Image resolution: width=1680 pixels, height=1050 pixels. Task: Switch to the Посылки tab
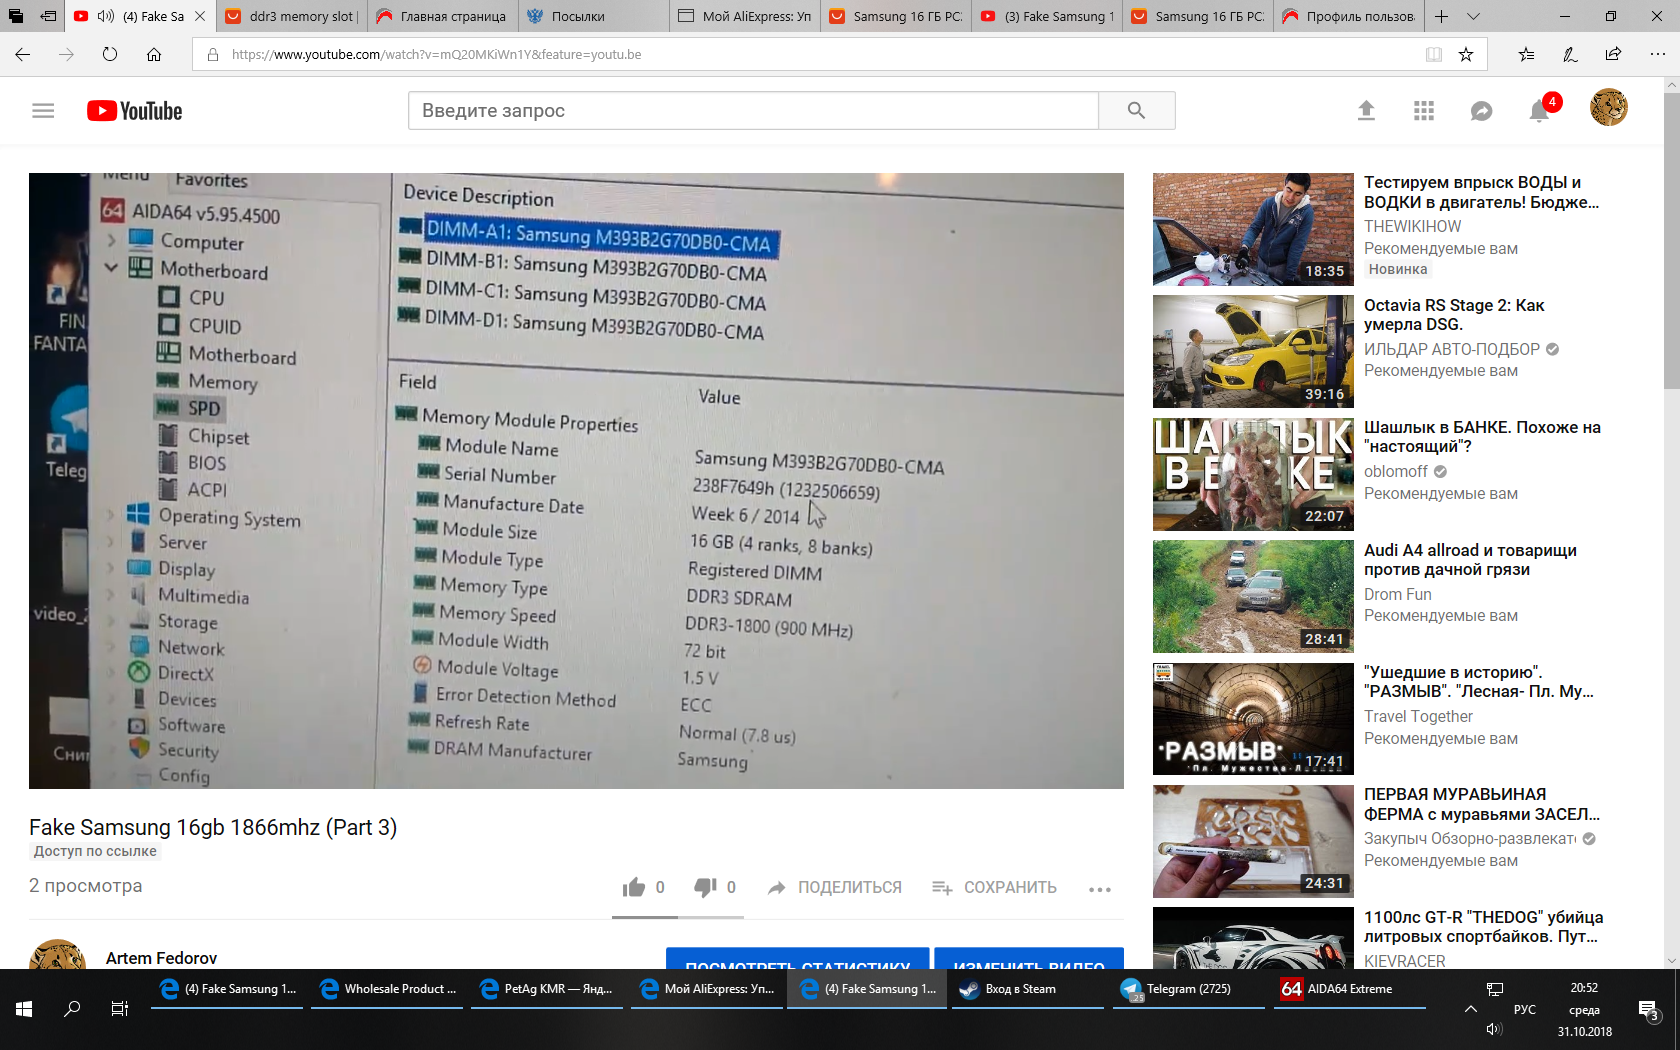(x=594, y=16)
